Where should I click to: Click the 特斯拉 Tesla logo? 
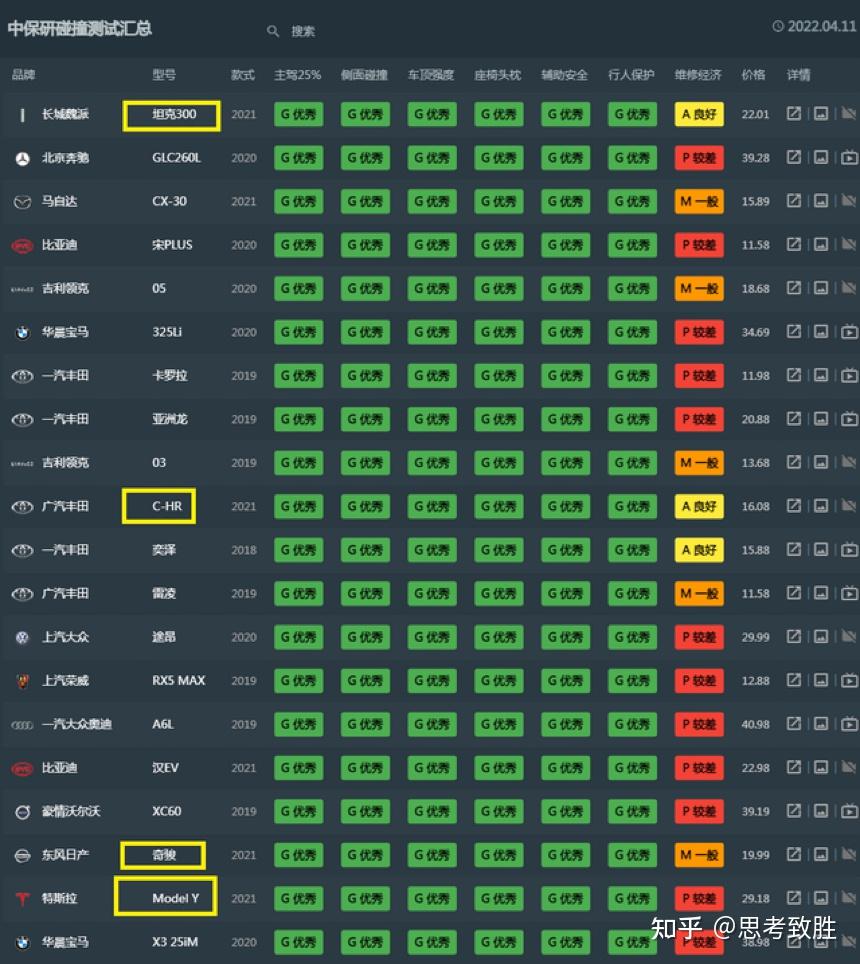click(23, 899)
